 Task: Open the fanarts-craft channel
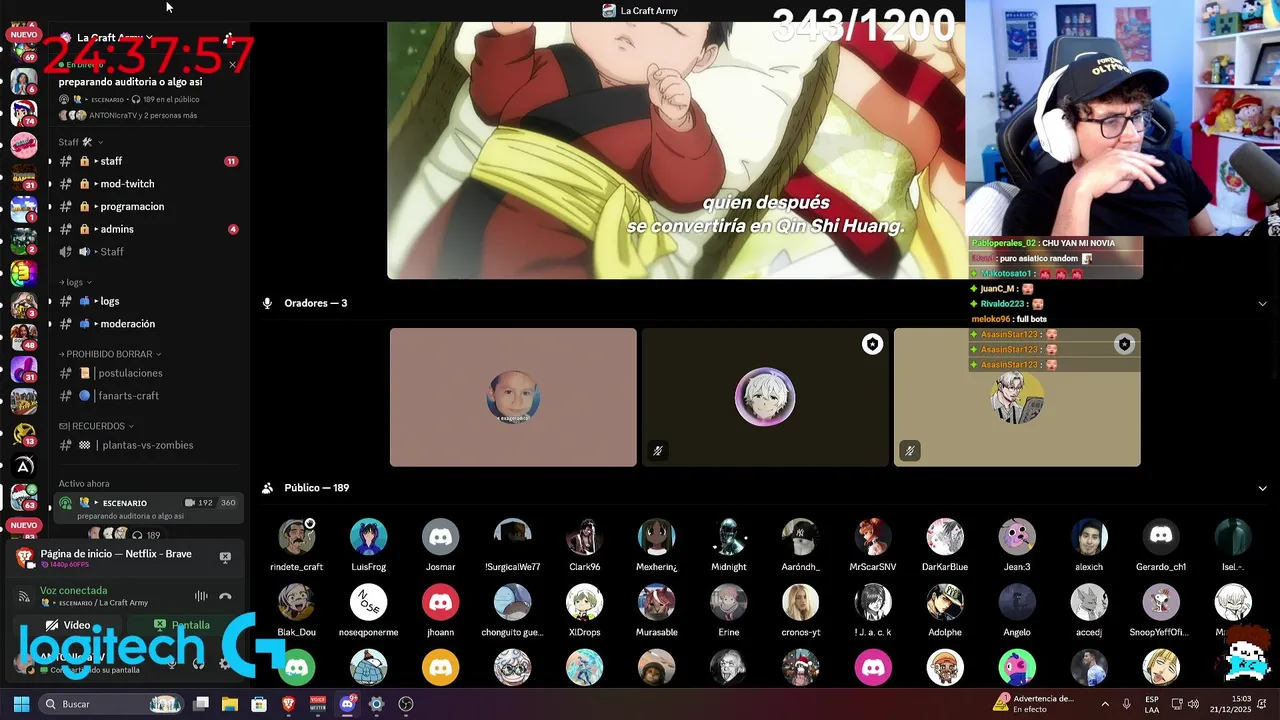click(x=147, y=396)
